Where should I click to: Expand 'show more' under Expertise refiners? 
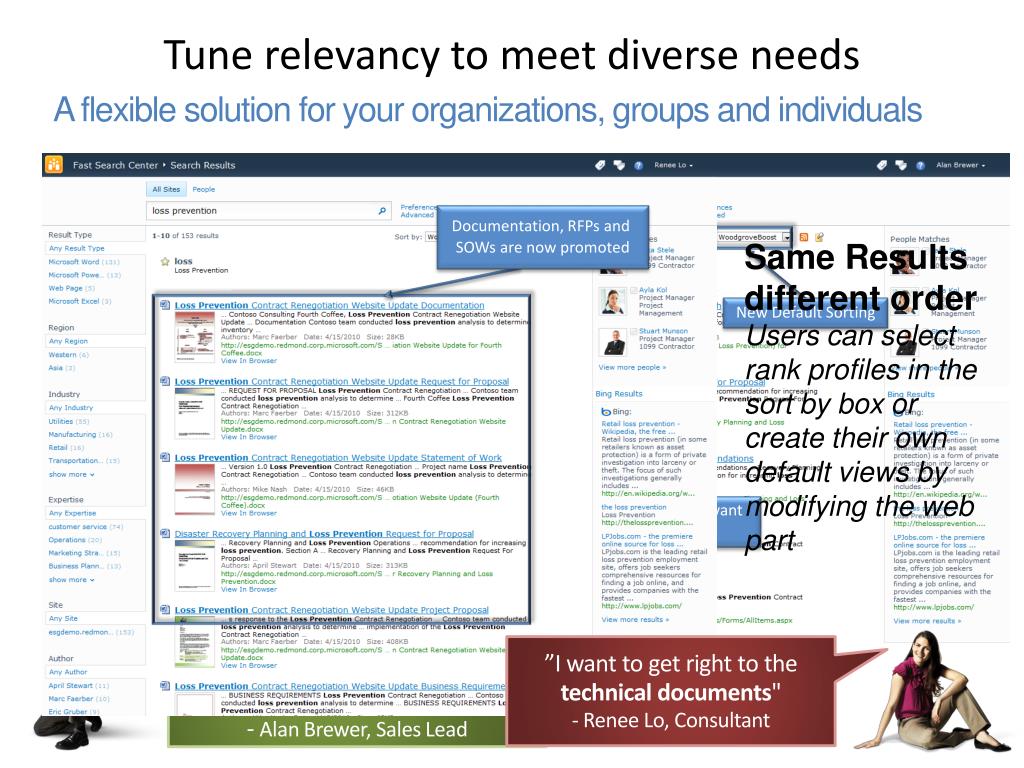point(71,579)
